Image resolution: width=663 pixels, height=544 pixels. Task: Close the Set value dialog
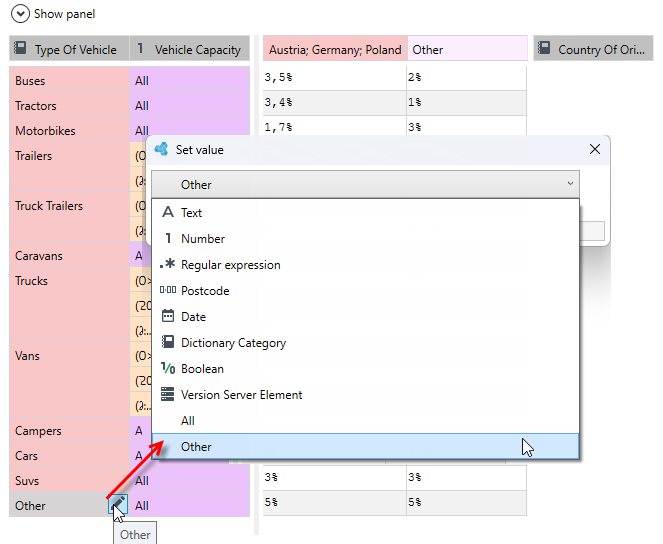pos(595,149)
